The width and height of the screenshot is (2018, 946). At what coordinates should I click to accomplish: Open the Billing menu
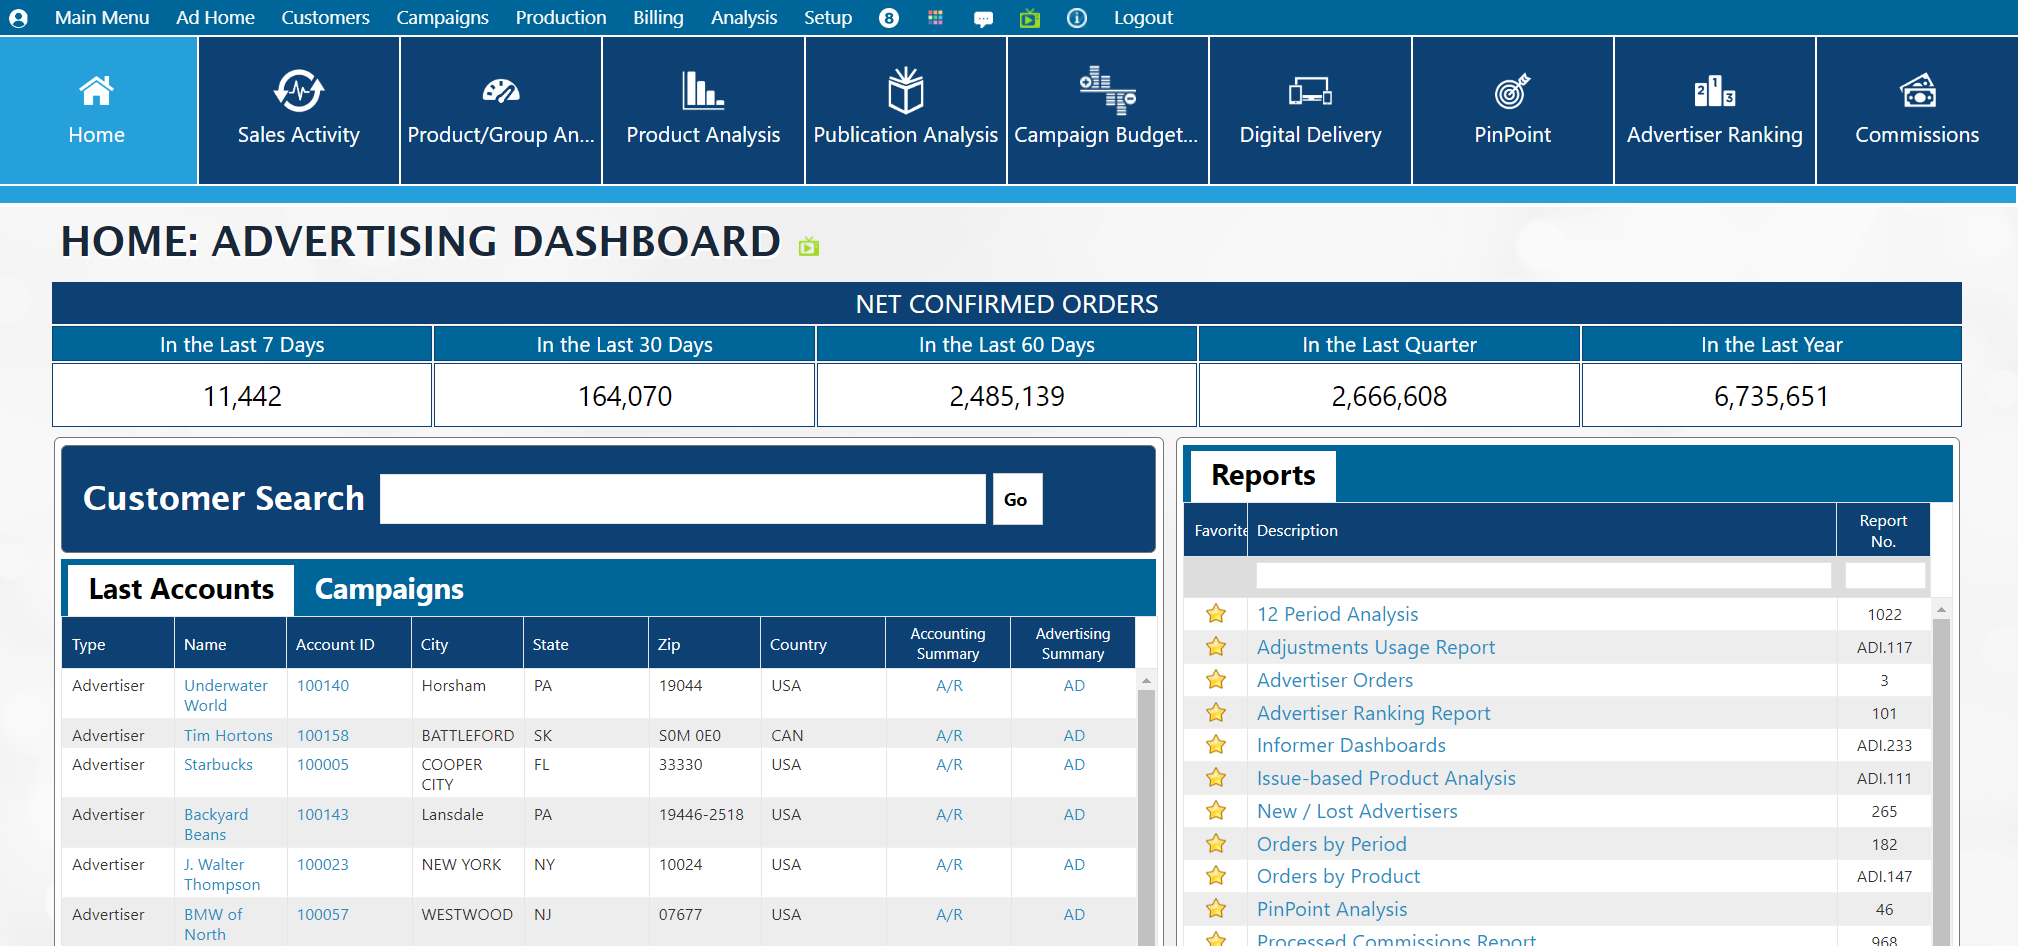point(658,18)
